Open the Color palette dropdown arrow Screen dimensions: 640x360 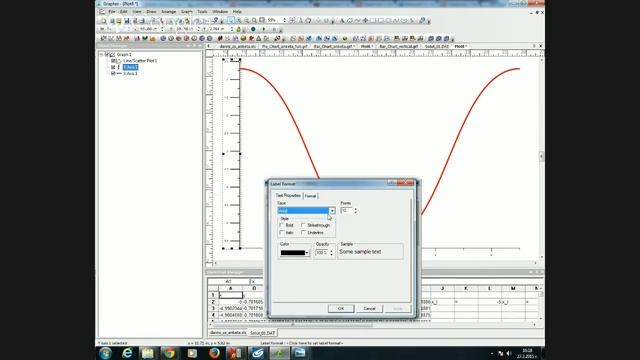pyautogui.click(x=307, y=253)
